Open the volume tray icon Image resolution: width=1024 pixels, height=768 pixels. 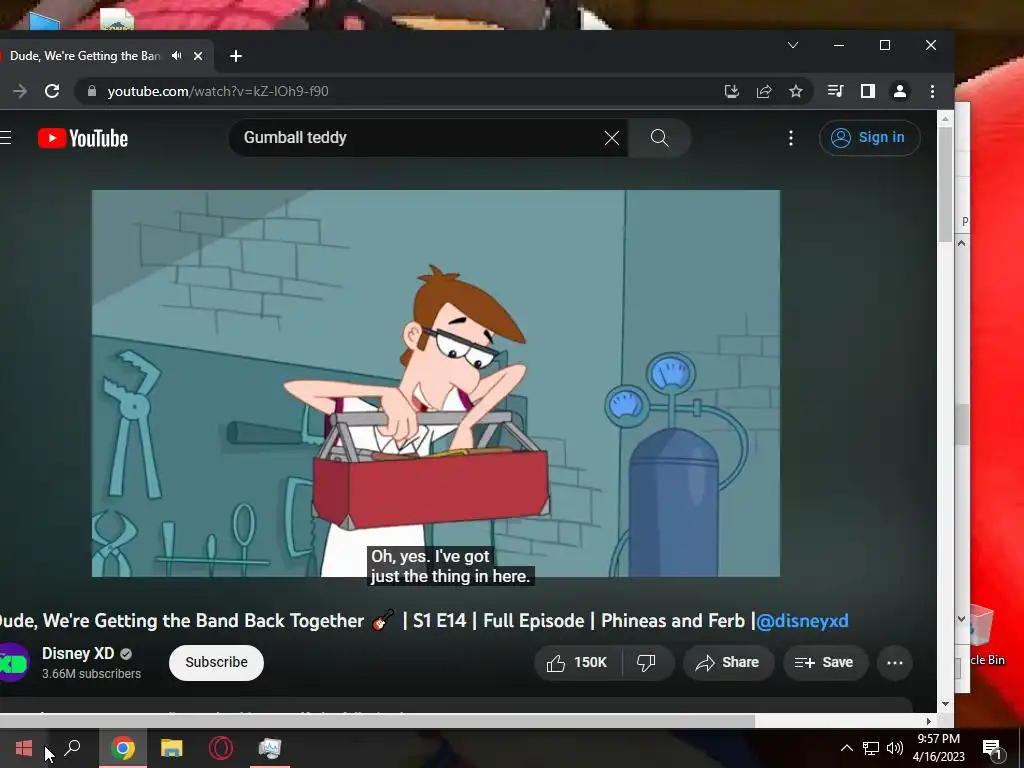(x=895, y=748)
